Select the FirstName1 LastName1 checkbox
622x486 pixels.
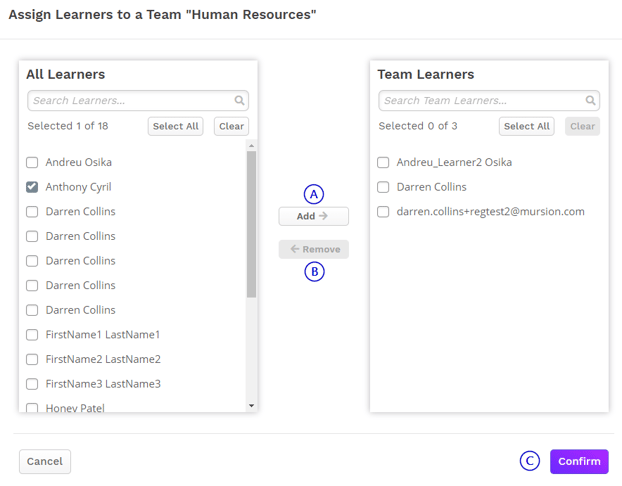tap(32, 335)
